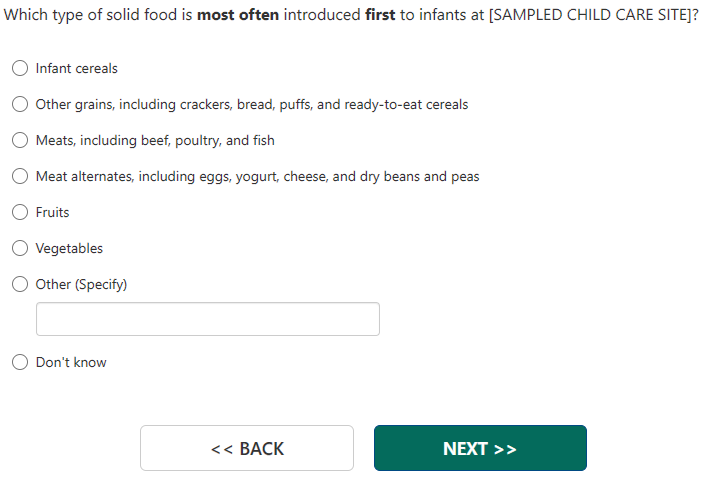Go back with the << BACK button
705x485 pixels.
pos(247,448)
